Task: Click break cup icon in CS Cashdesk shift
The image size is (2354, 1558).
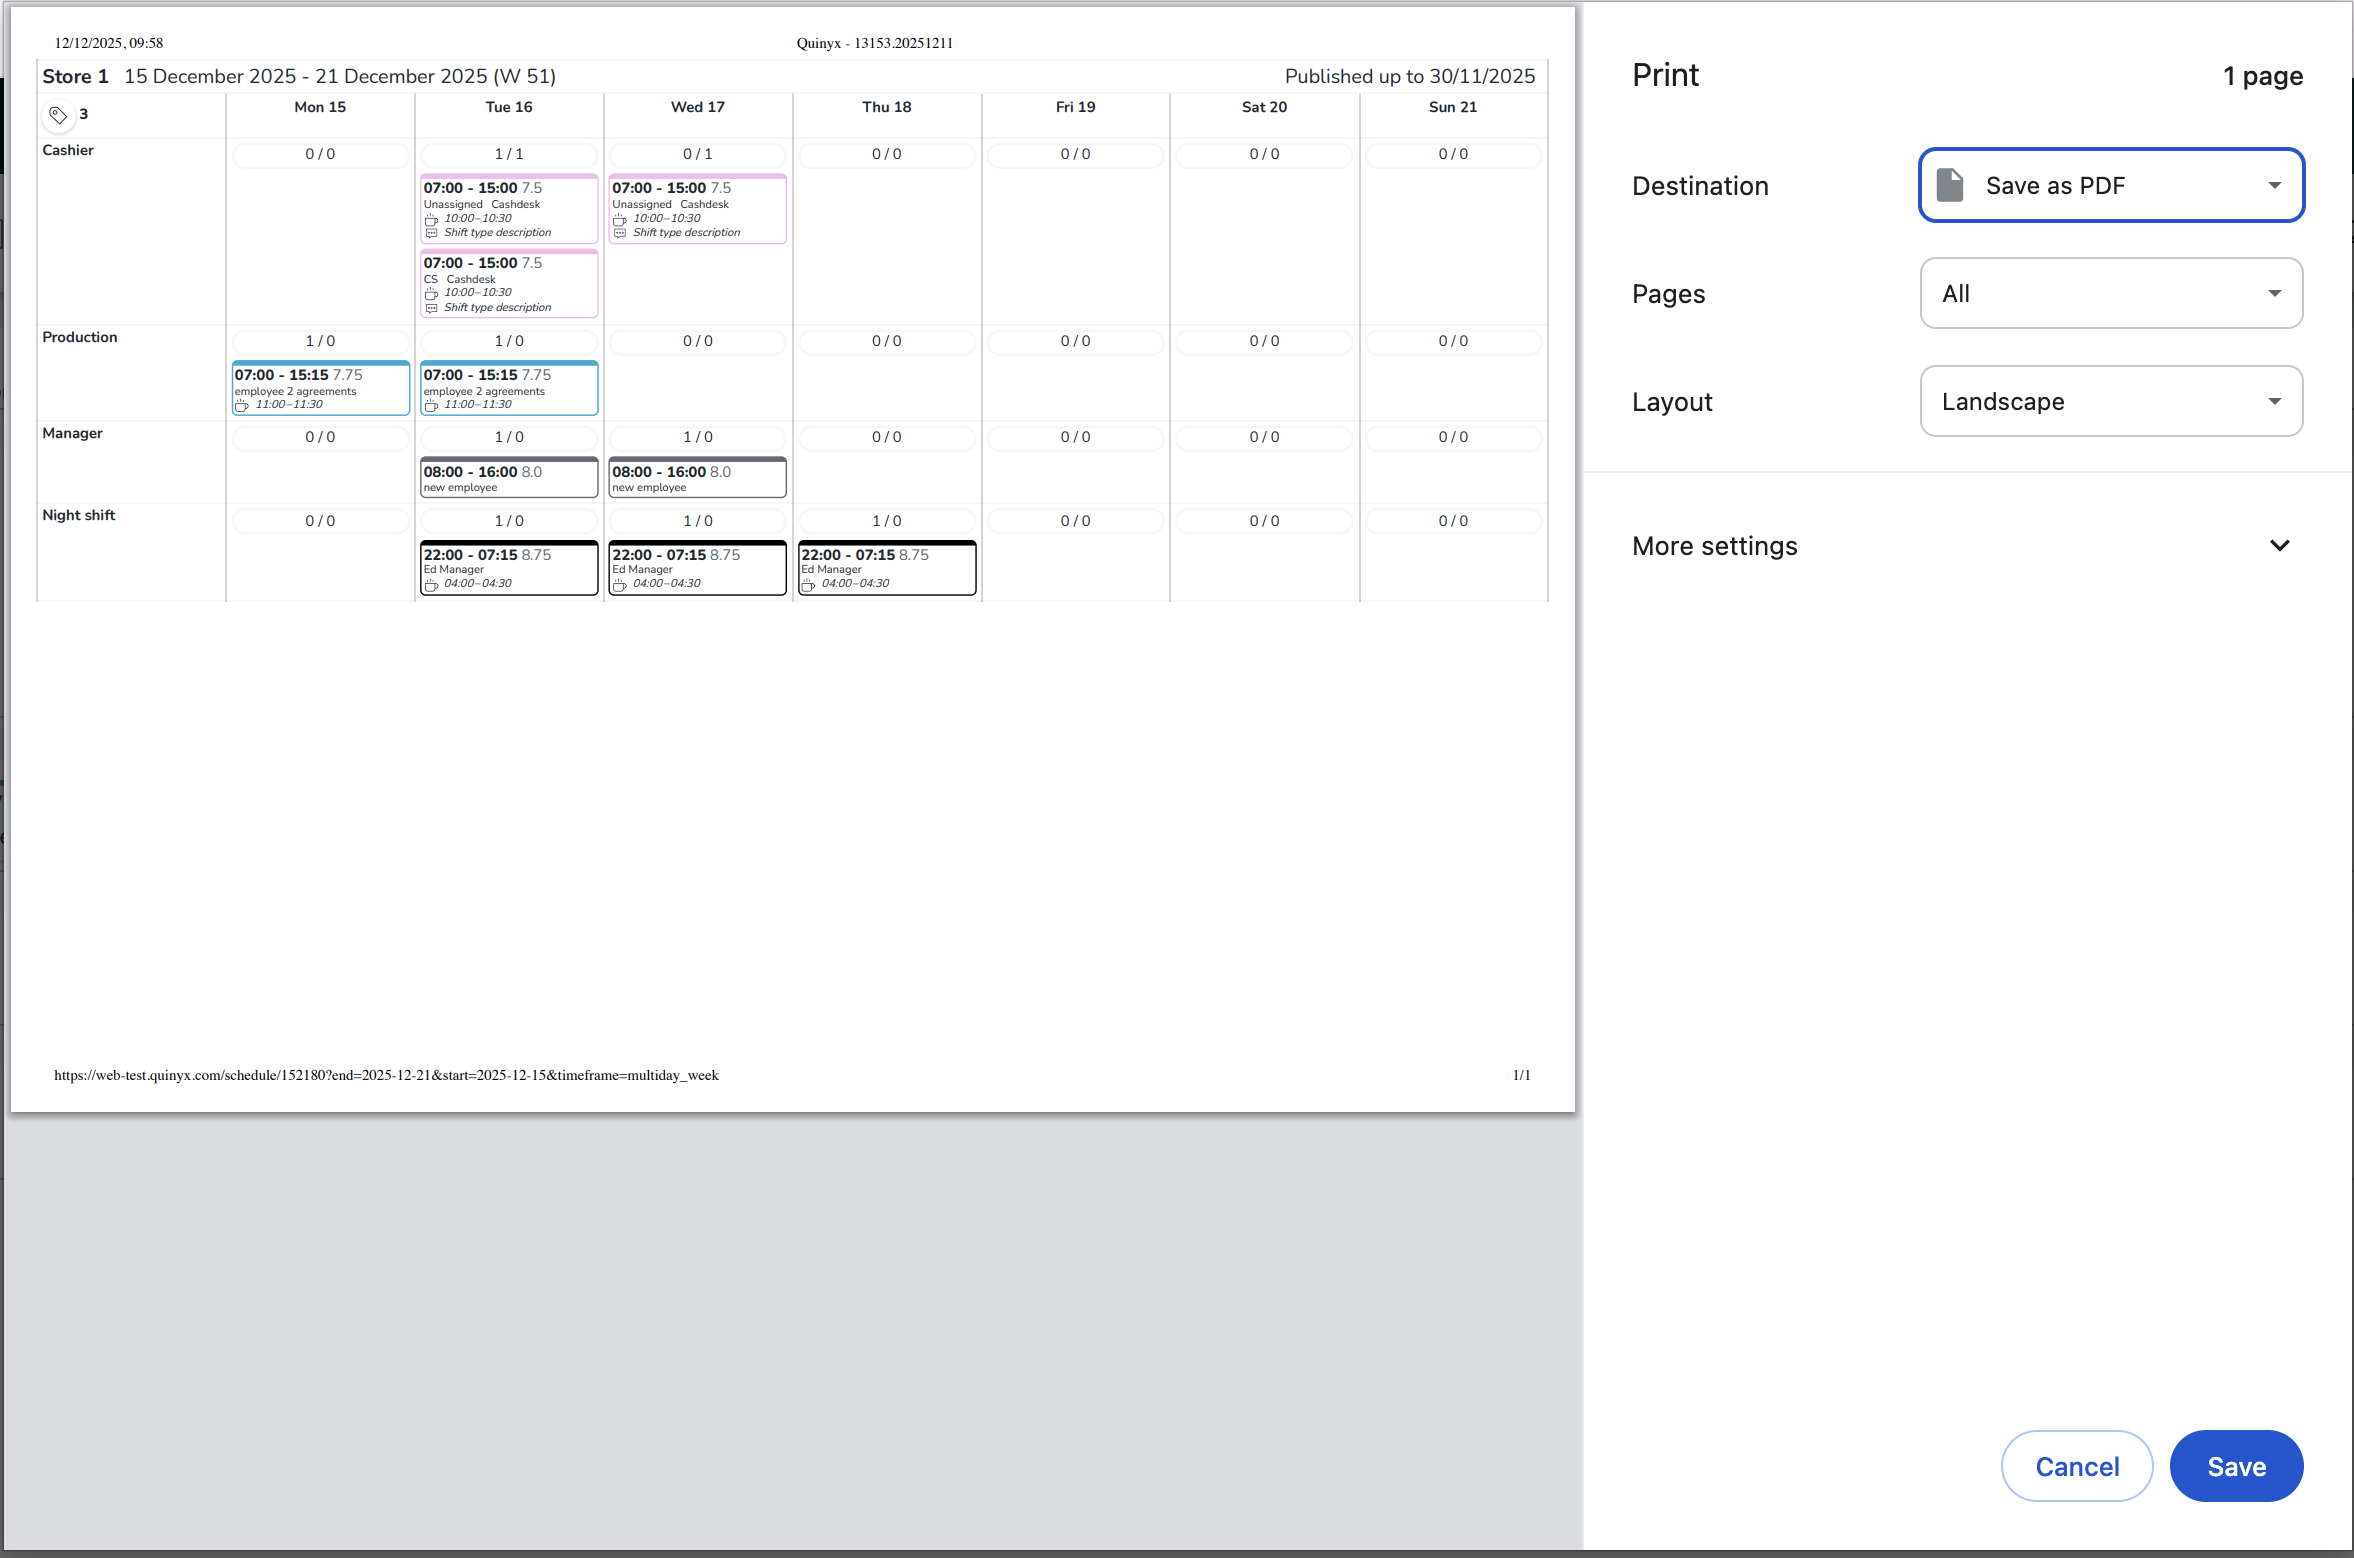Action: point(431,293)
